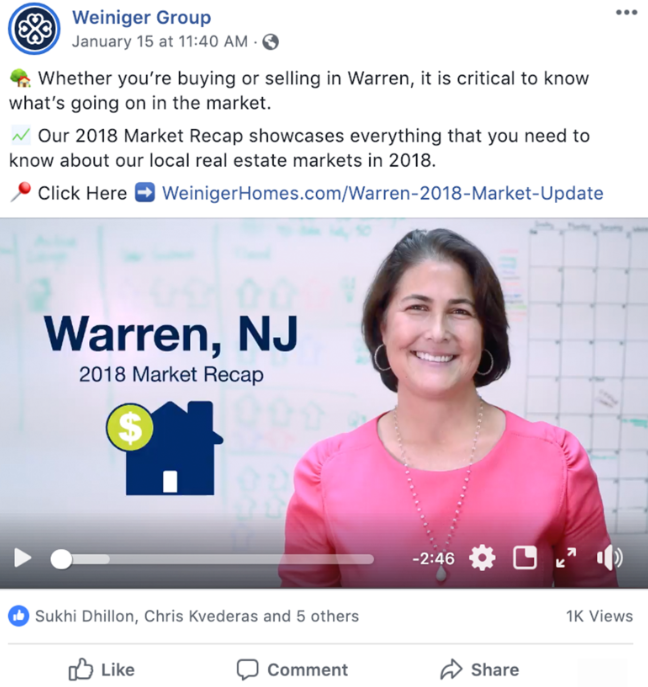The height and width of the screenshot is (687, 648).
Task: Click the remaining time -2:46 label
Action: tap(433, 559)
